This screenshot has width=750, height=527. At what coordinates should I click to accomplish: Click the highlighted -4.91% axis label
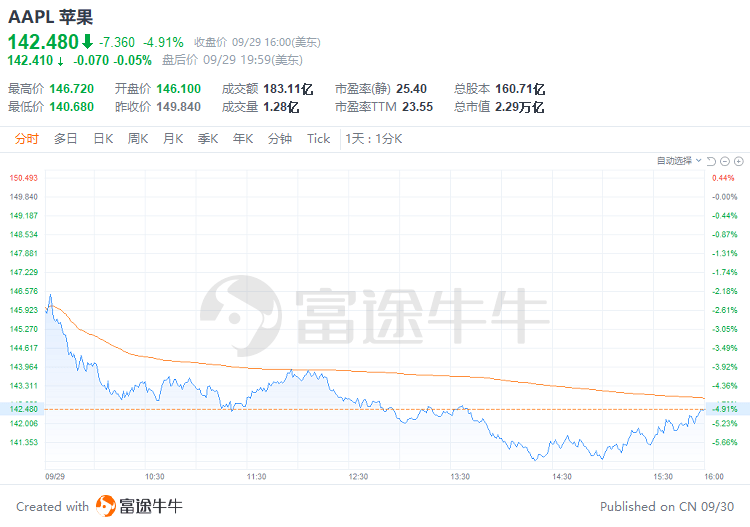point(725,409)
